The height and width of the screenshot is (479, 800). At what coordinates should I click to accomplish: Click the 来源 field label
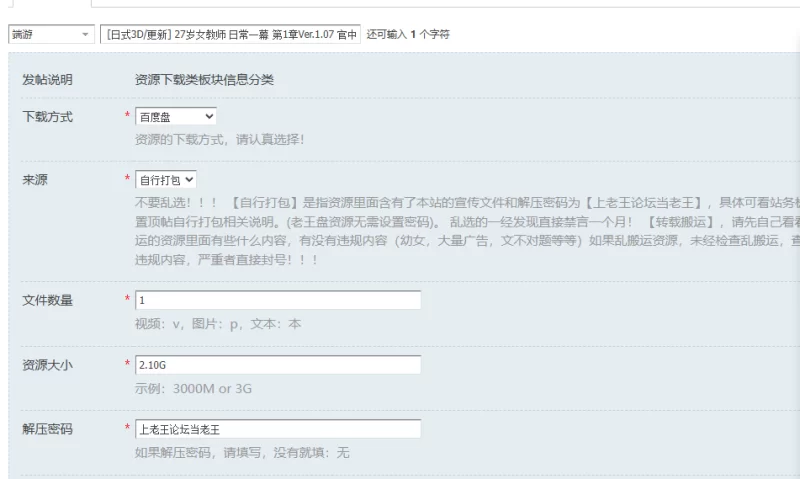[35, 180]
